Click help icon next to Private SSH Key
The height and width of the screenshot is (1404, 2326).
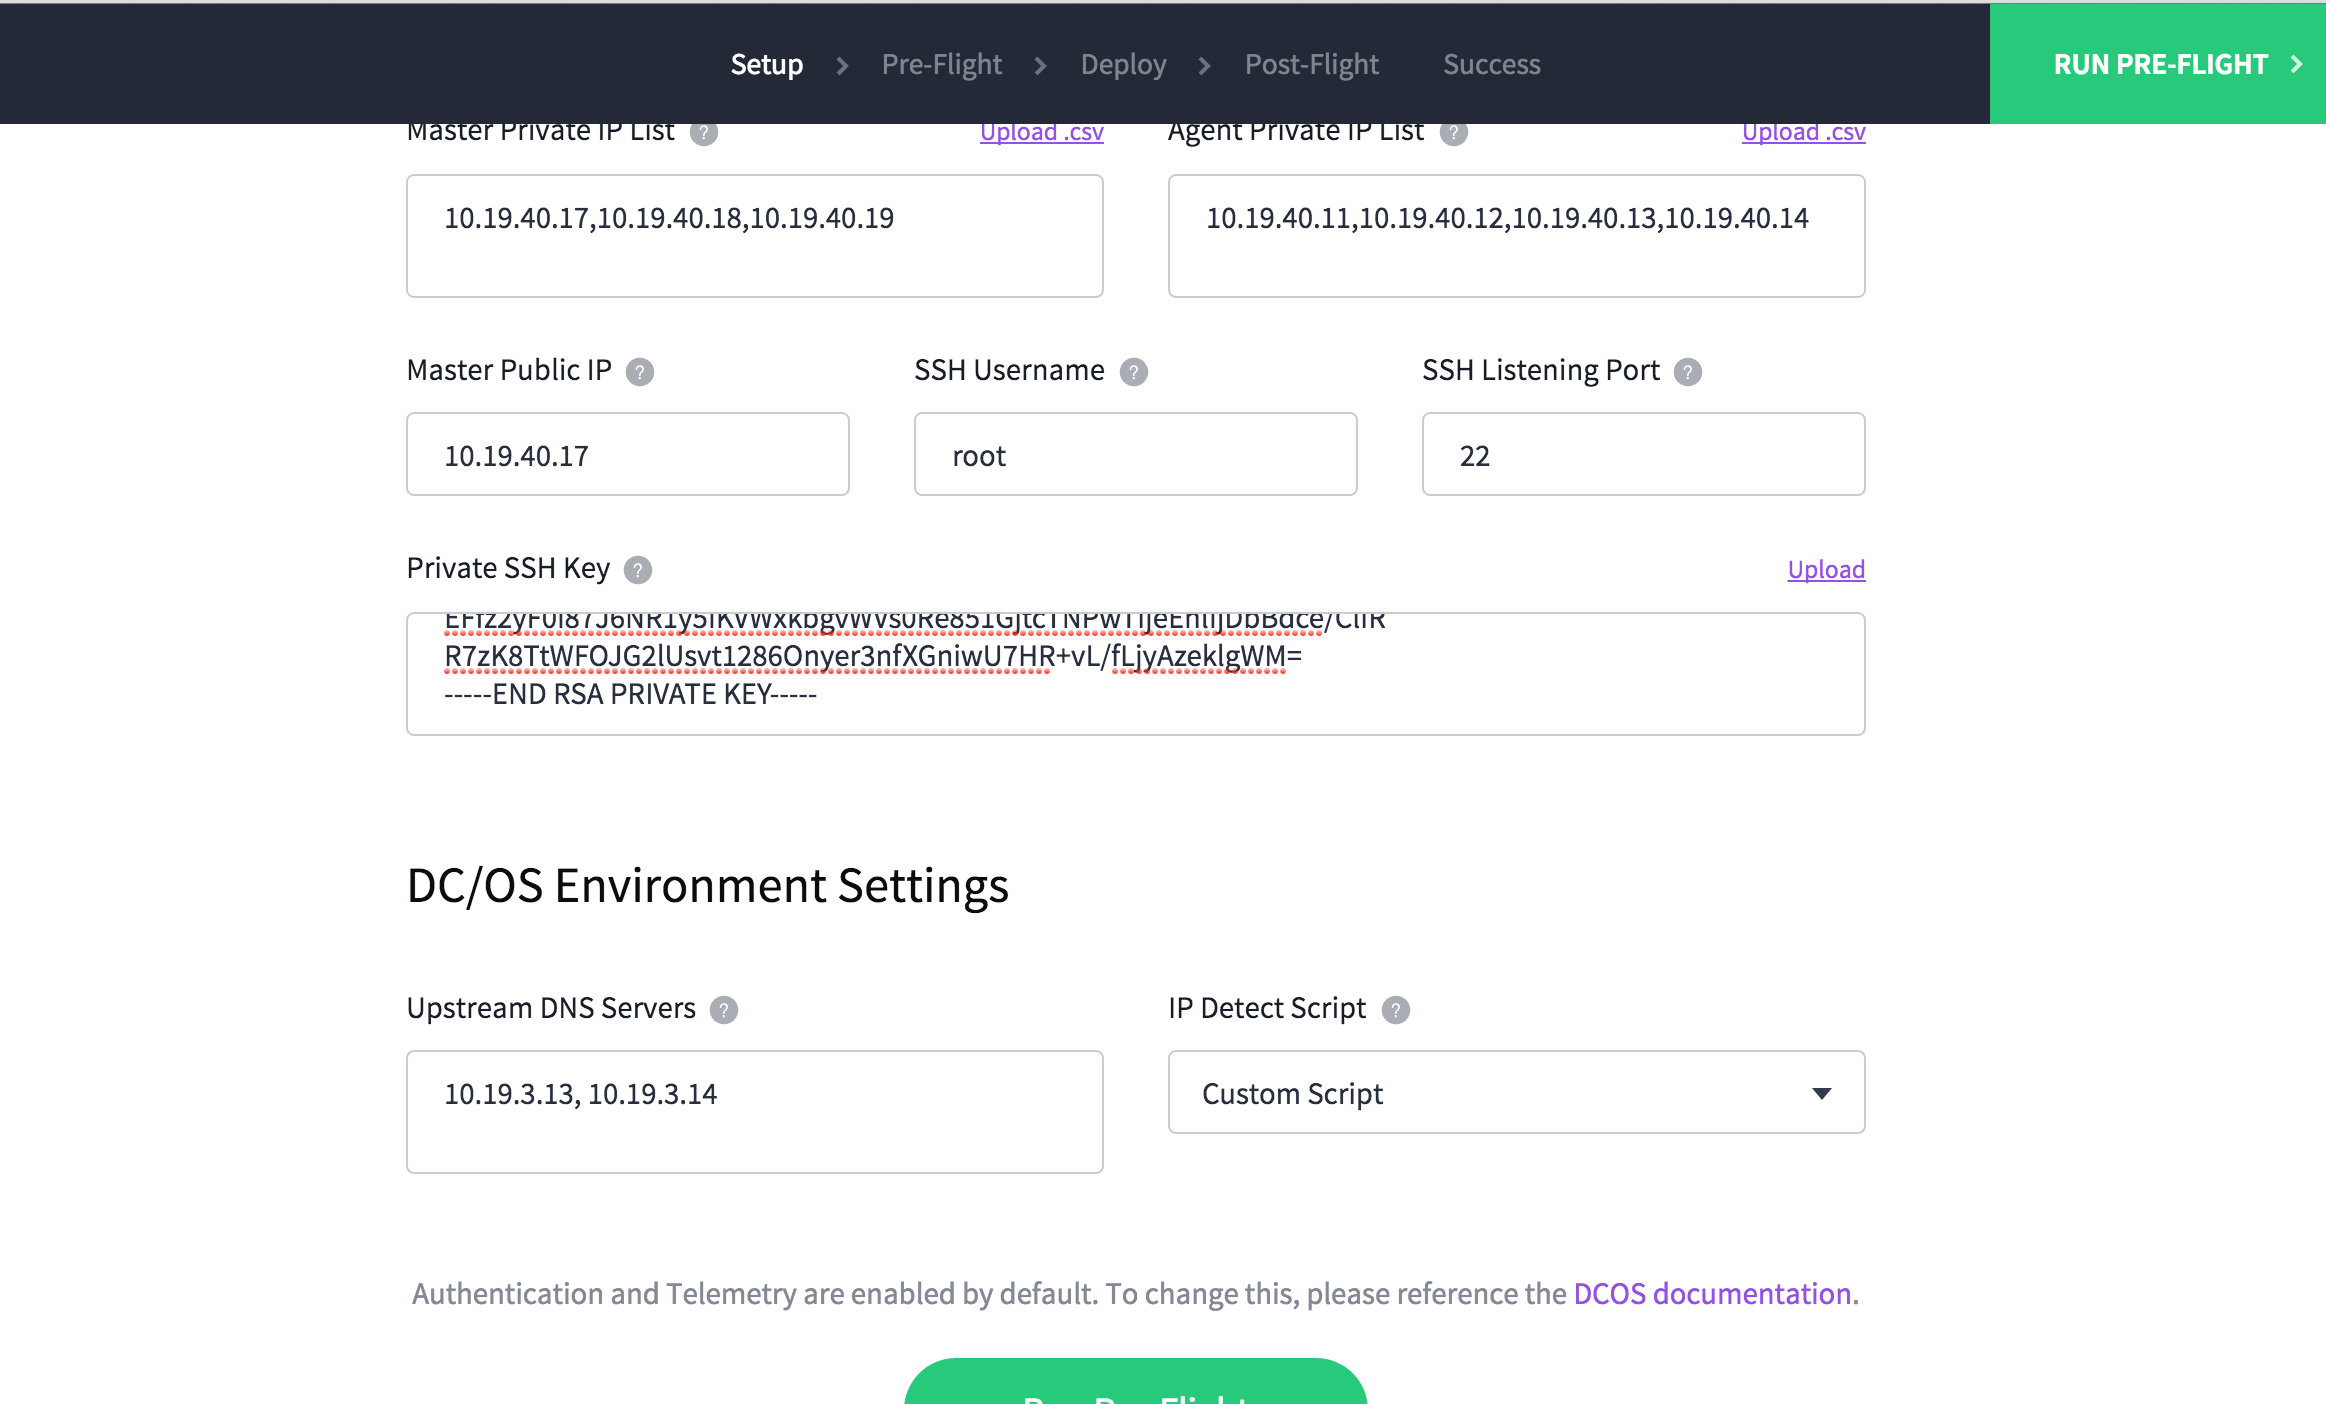[x=638, y=570]
